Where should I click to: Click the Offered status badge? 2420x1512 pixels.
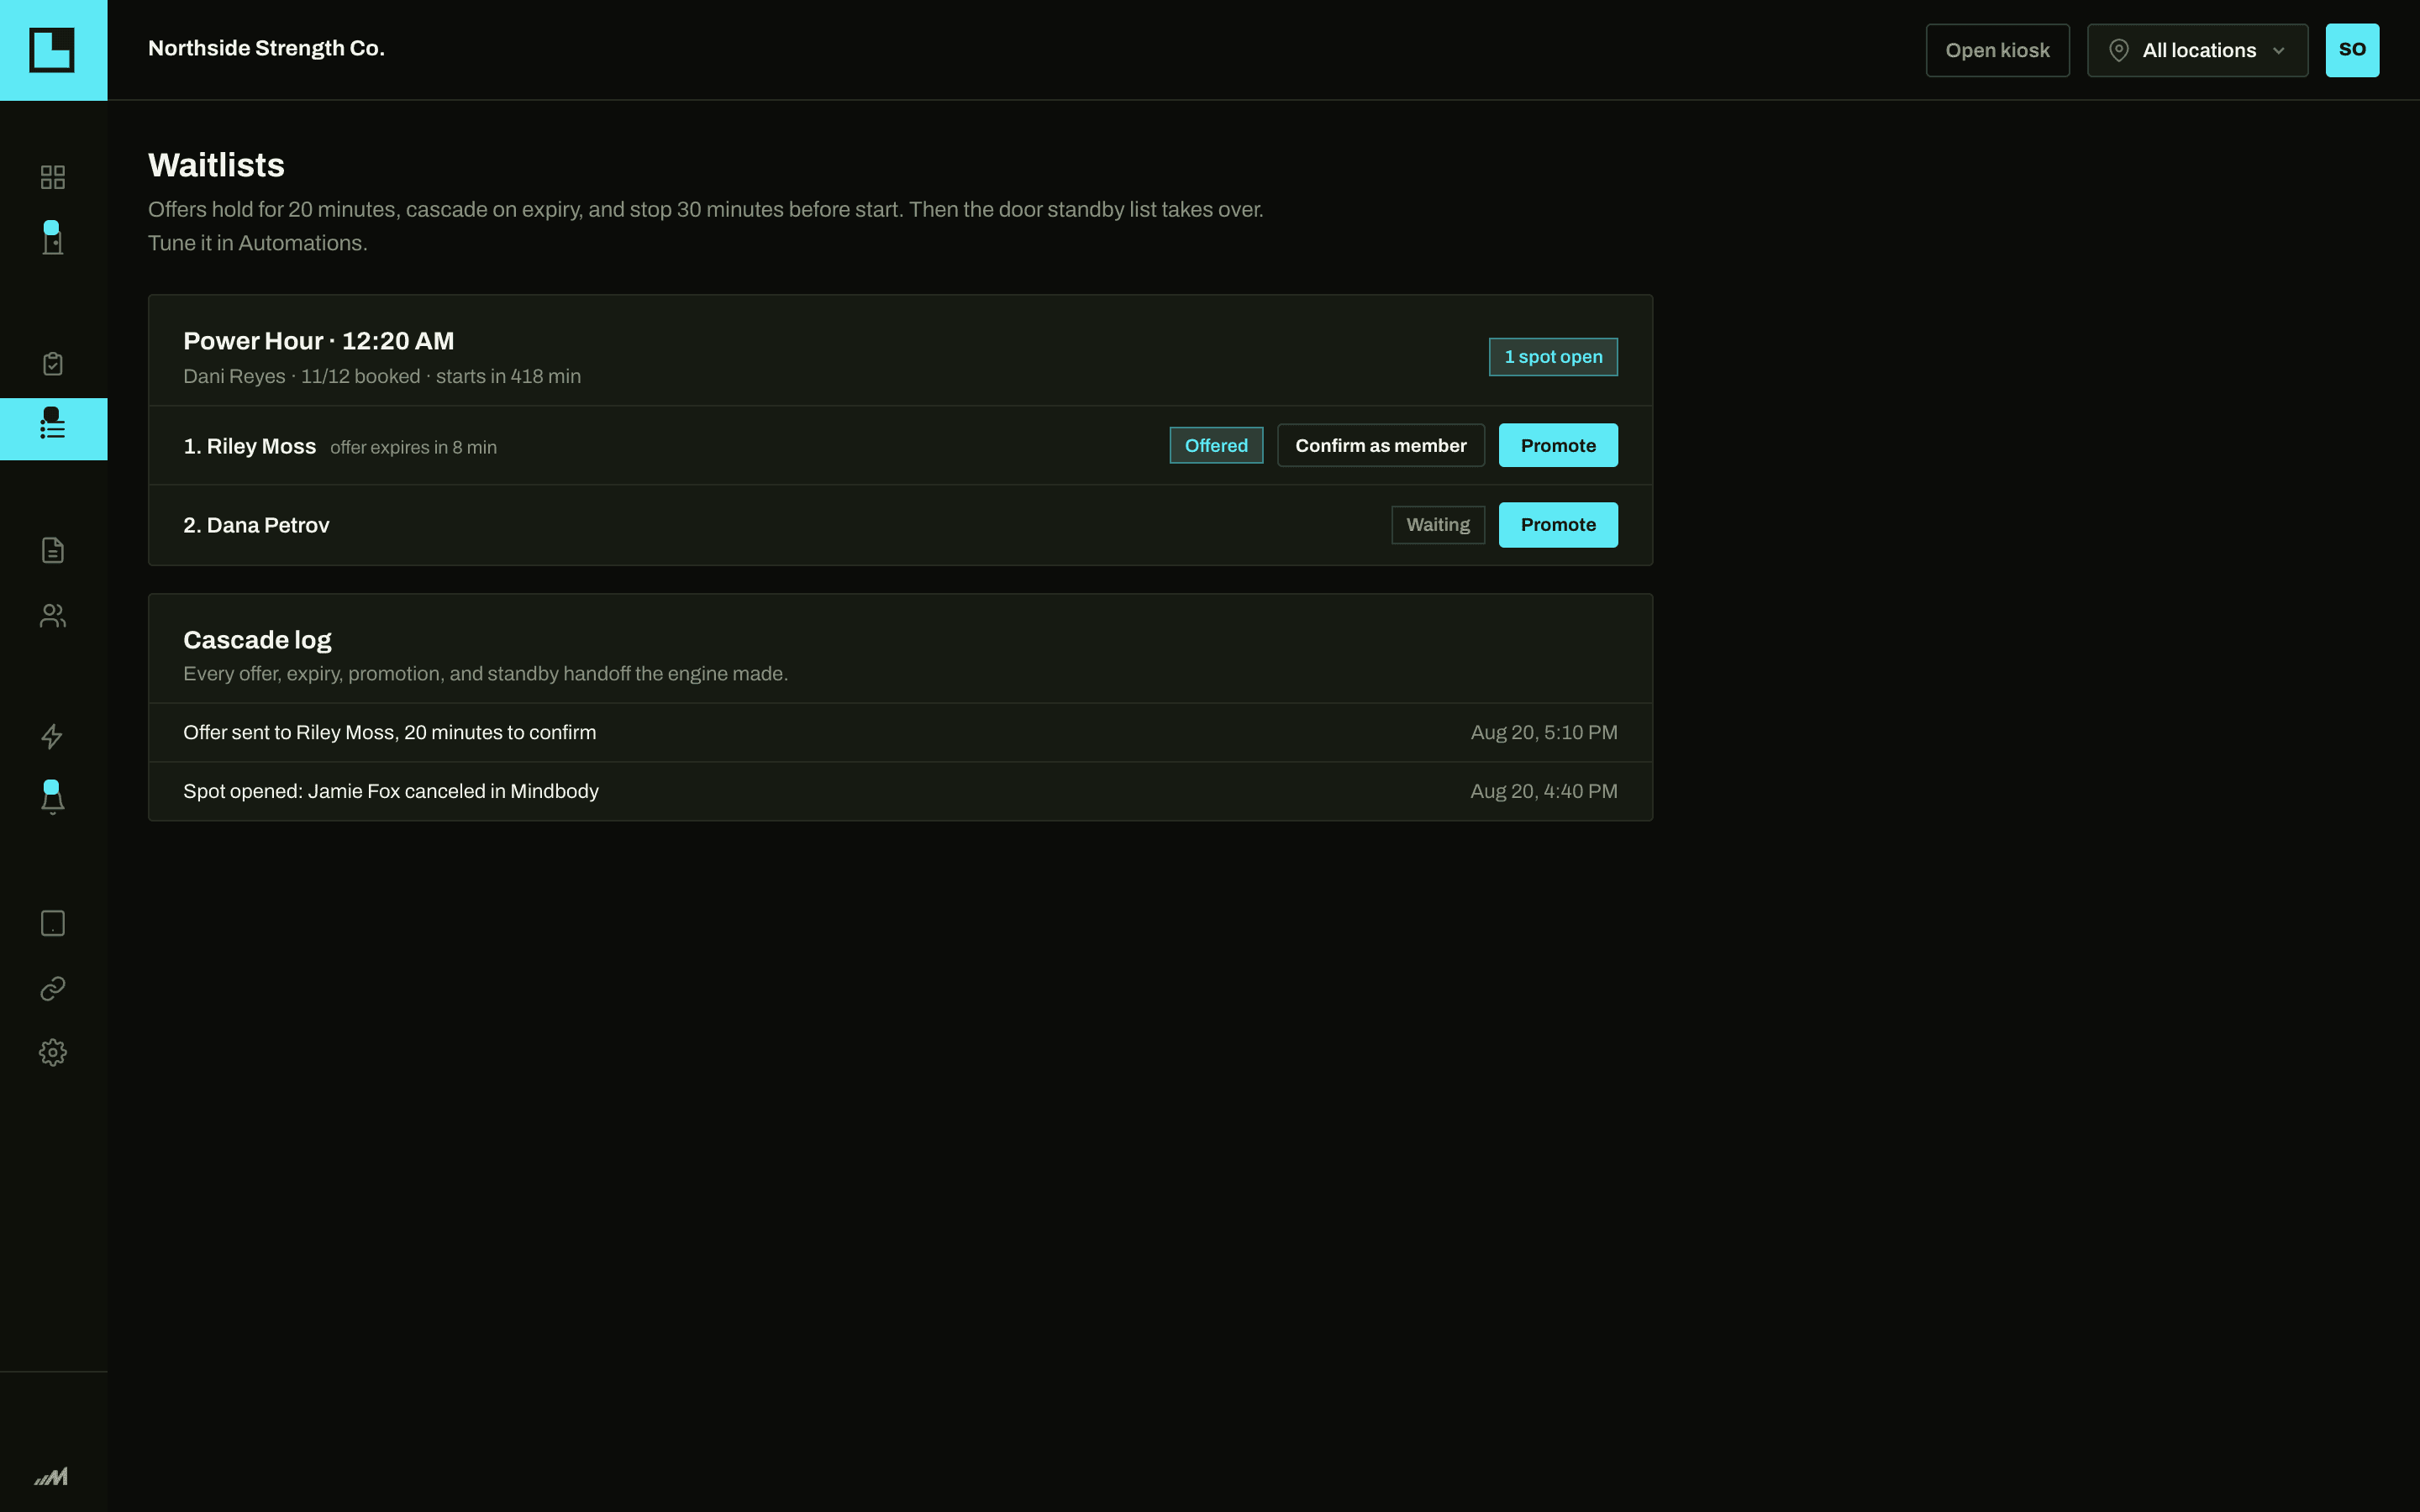click(x=1216, y=445)
